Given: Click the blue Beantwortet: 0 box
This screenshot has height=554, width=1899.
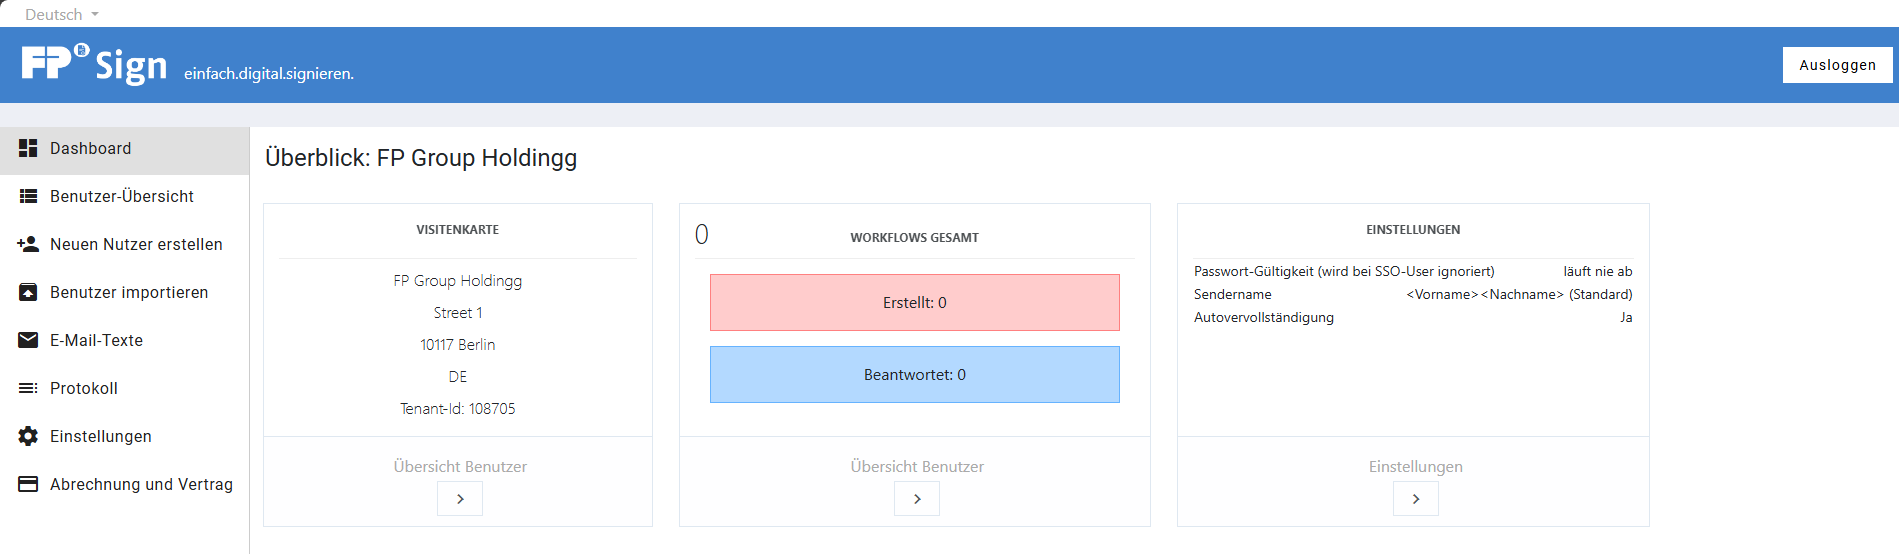Looking at the screenshot, I should (x=915, y=375).
